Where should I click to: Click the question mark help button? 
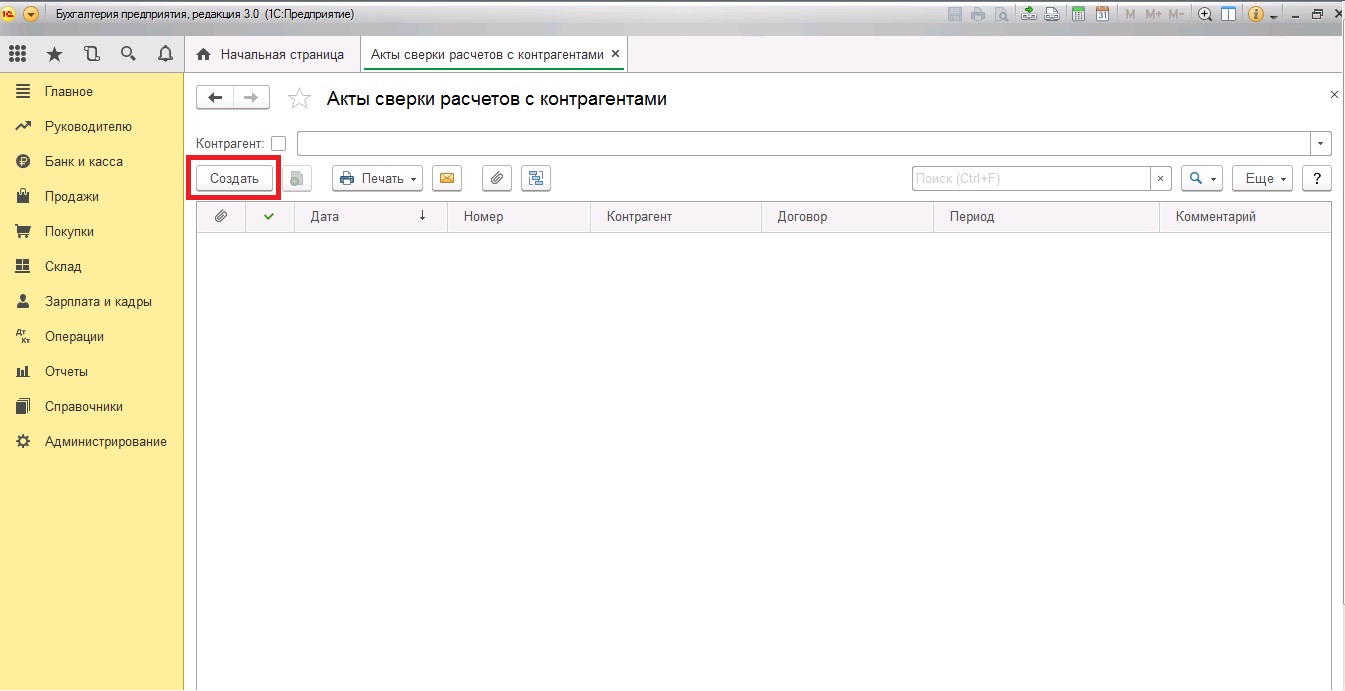pyautogui.click(x=1317, y=179)
